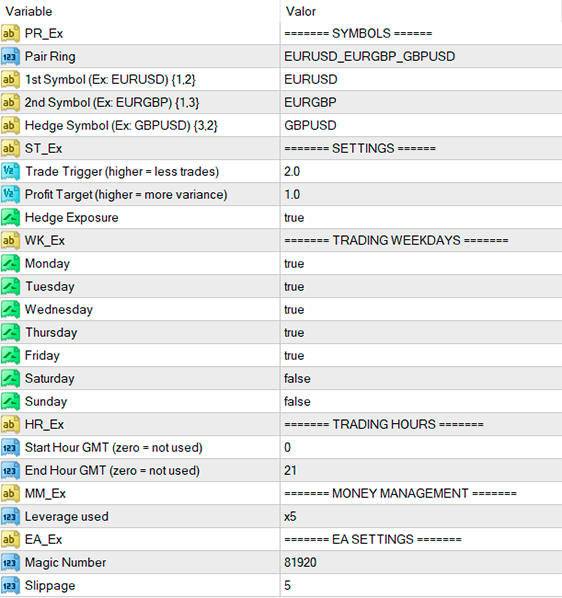Open the Sunday false value dropdown
The width and height of the screenshot is (562, 598).
click(x=421, y=401)
